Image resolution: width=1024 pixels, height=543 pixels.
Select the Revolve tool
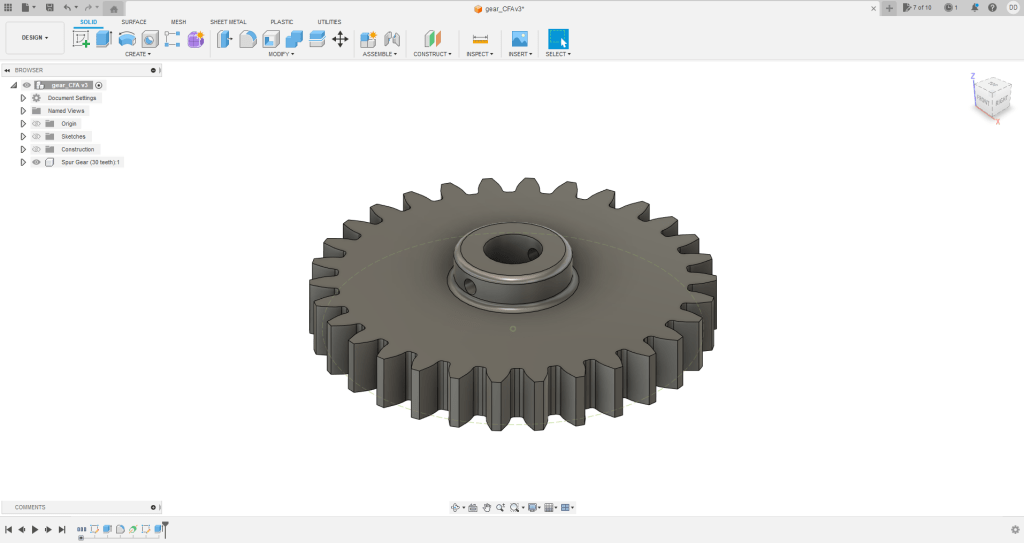[x=127, y=39]
